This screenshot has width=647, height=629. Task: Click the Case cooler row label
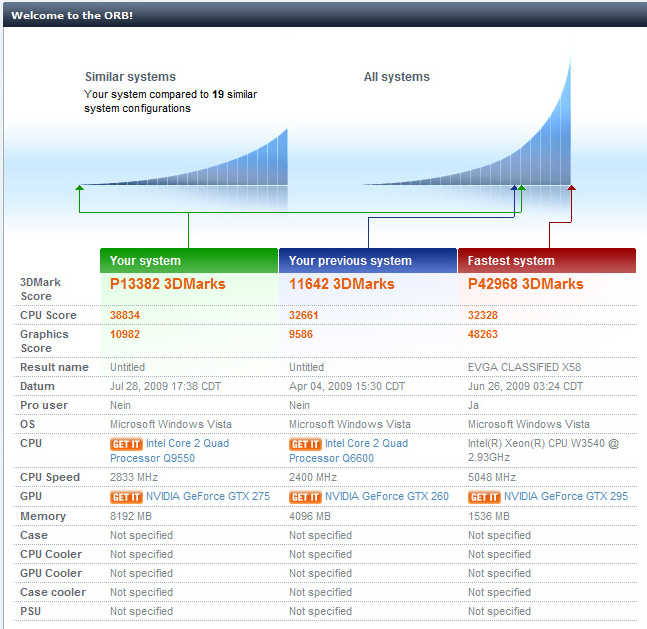53,592
